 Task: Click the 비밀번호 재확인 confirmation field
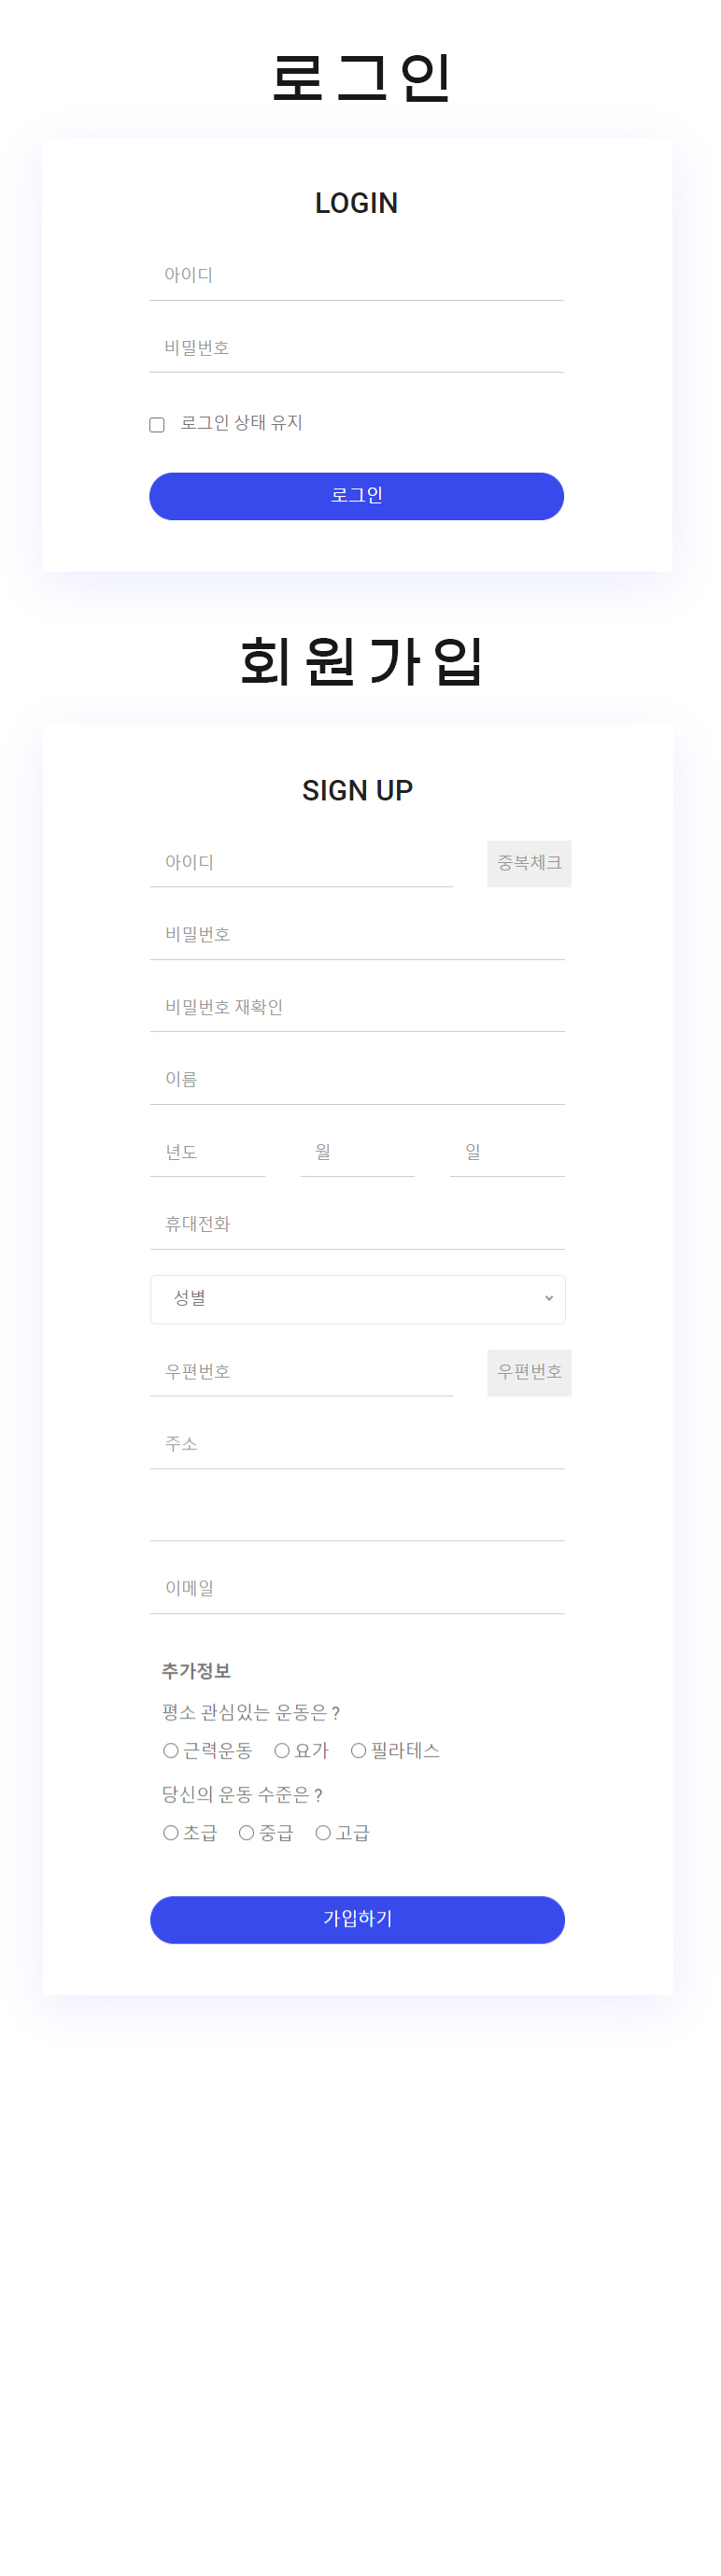click(357, 1006)
